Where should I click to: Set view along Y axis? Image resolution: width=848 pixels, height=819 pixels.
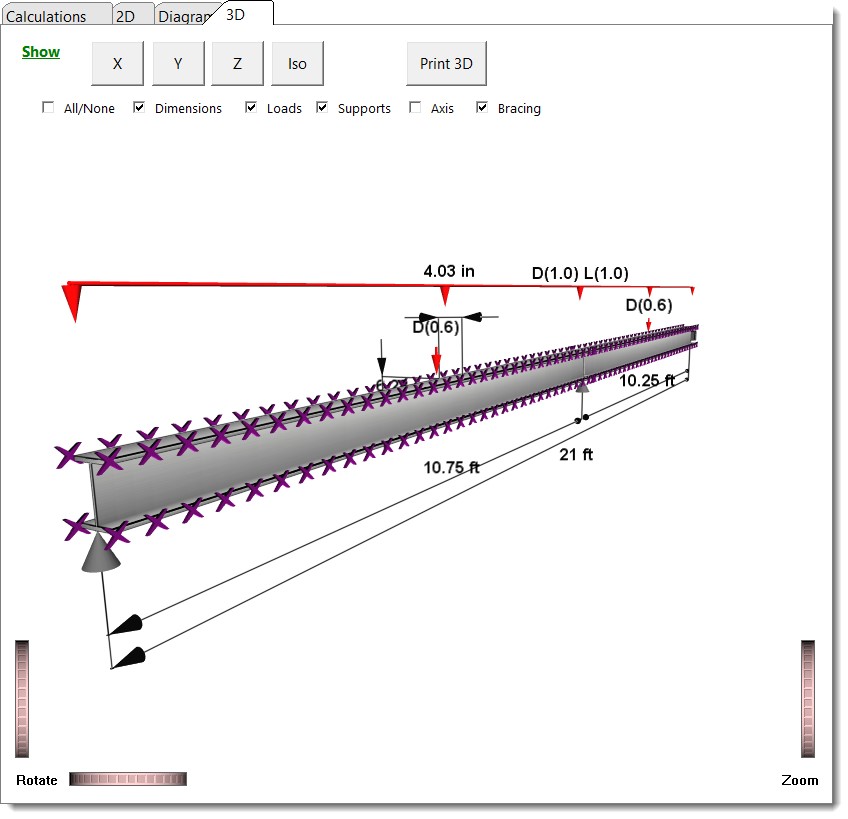pos(178,63)
